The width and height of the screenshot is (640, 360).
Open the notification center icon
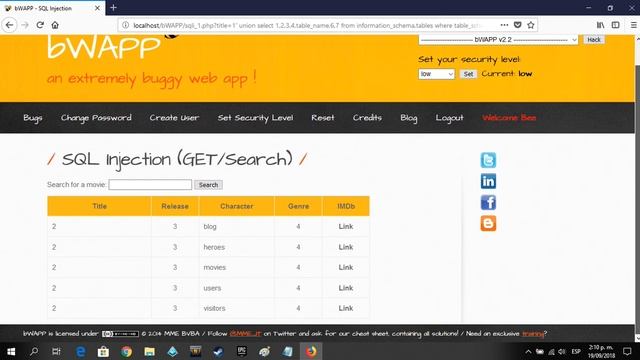[627, 351]
